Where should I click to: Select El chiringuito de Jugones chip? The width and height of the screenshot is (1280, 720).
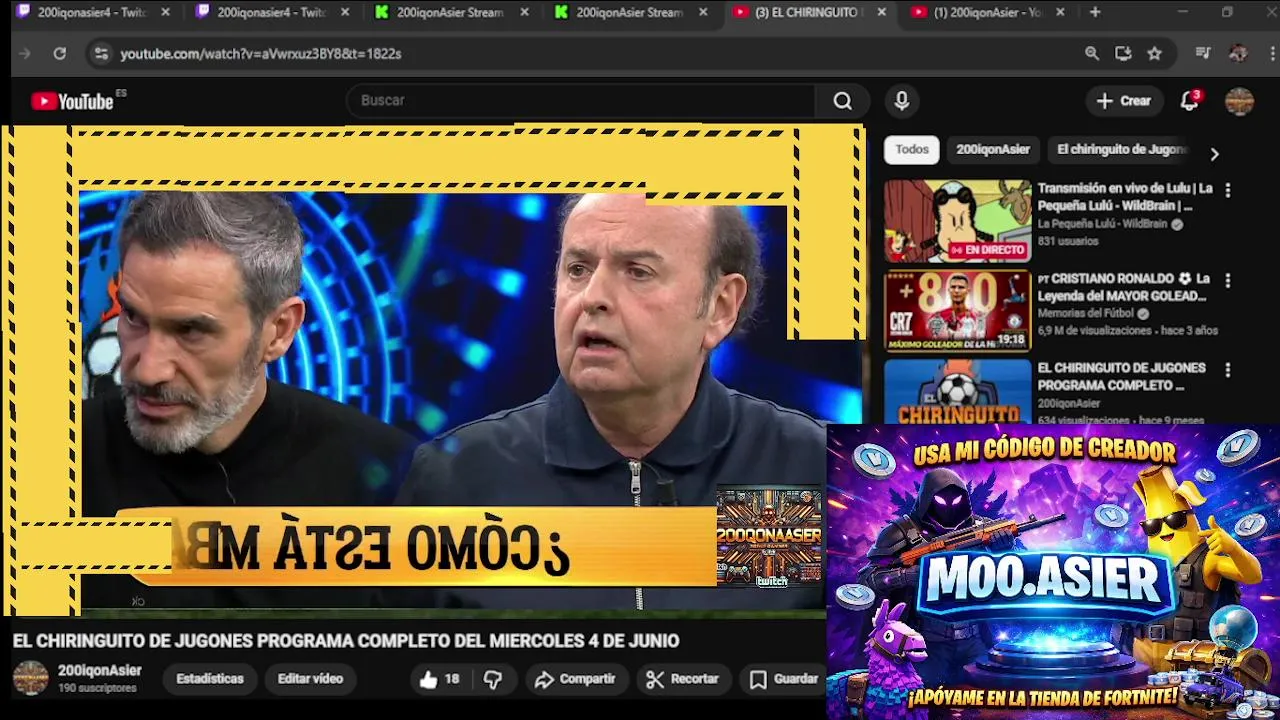point(1122,150)
